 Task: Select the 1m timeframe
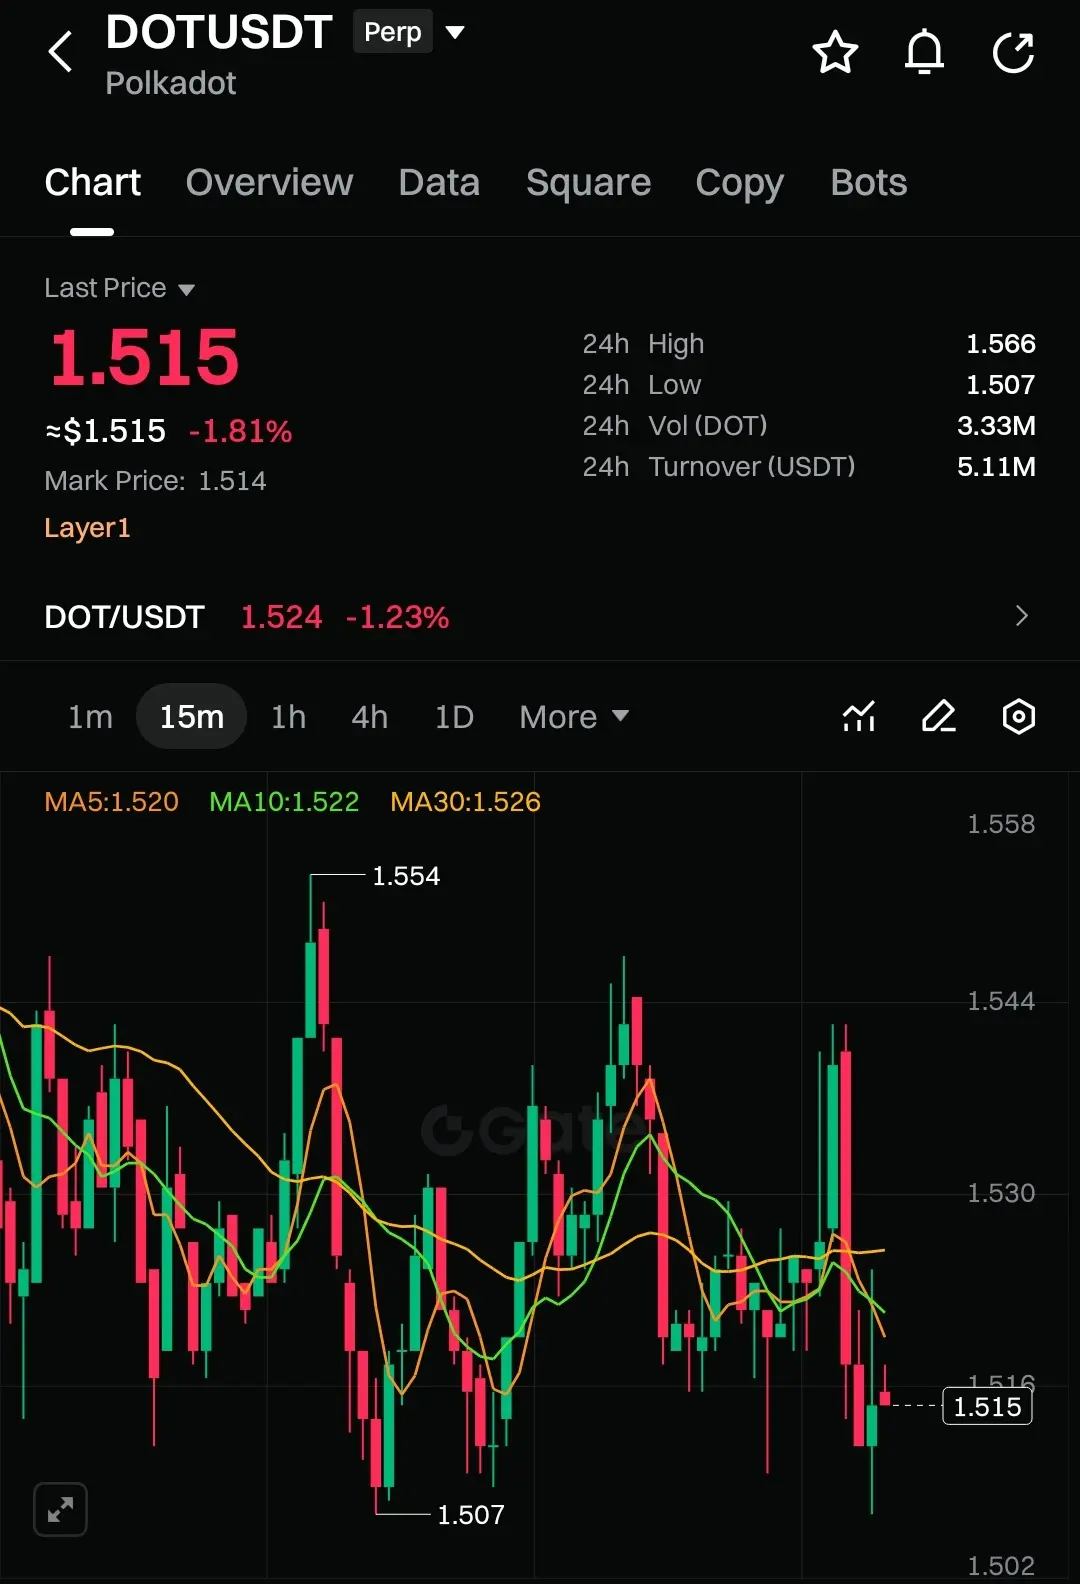click(x=90, y=716)
